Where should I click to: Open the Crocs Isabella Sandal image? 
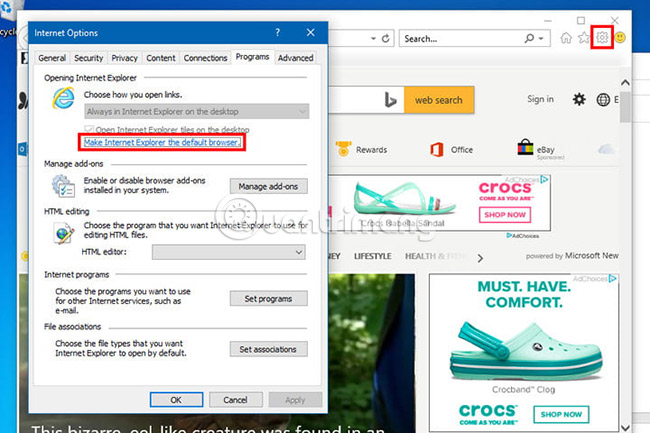[x=404, y=199]
